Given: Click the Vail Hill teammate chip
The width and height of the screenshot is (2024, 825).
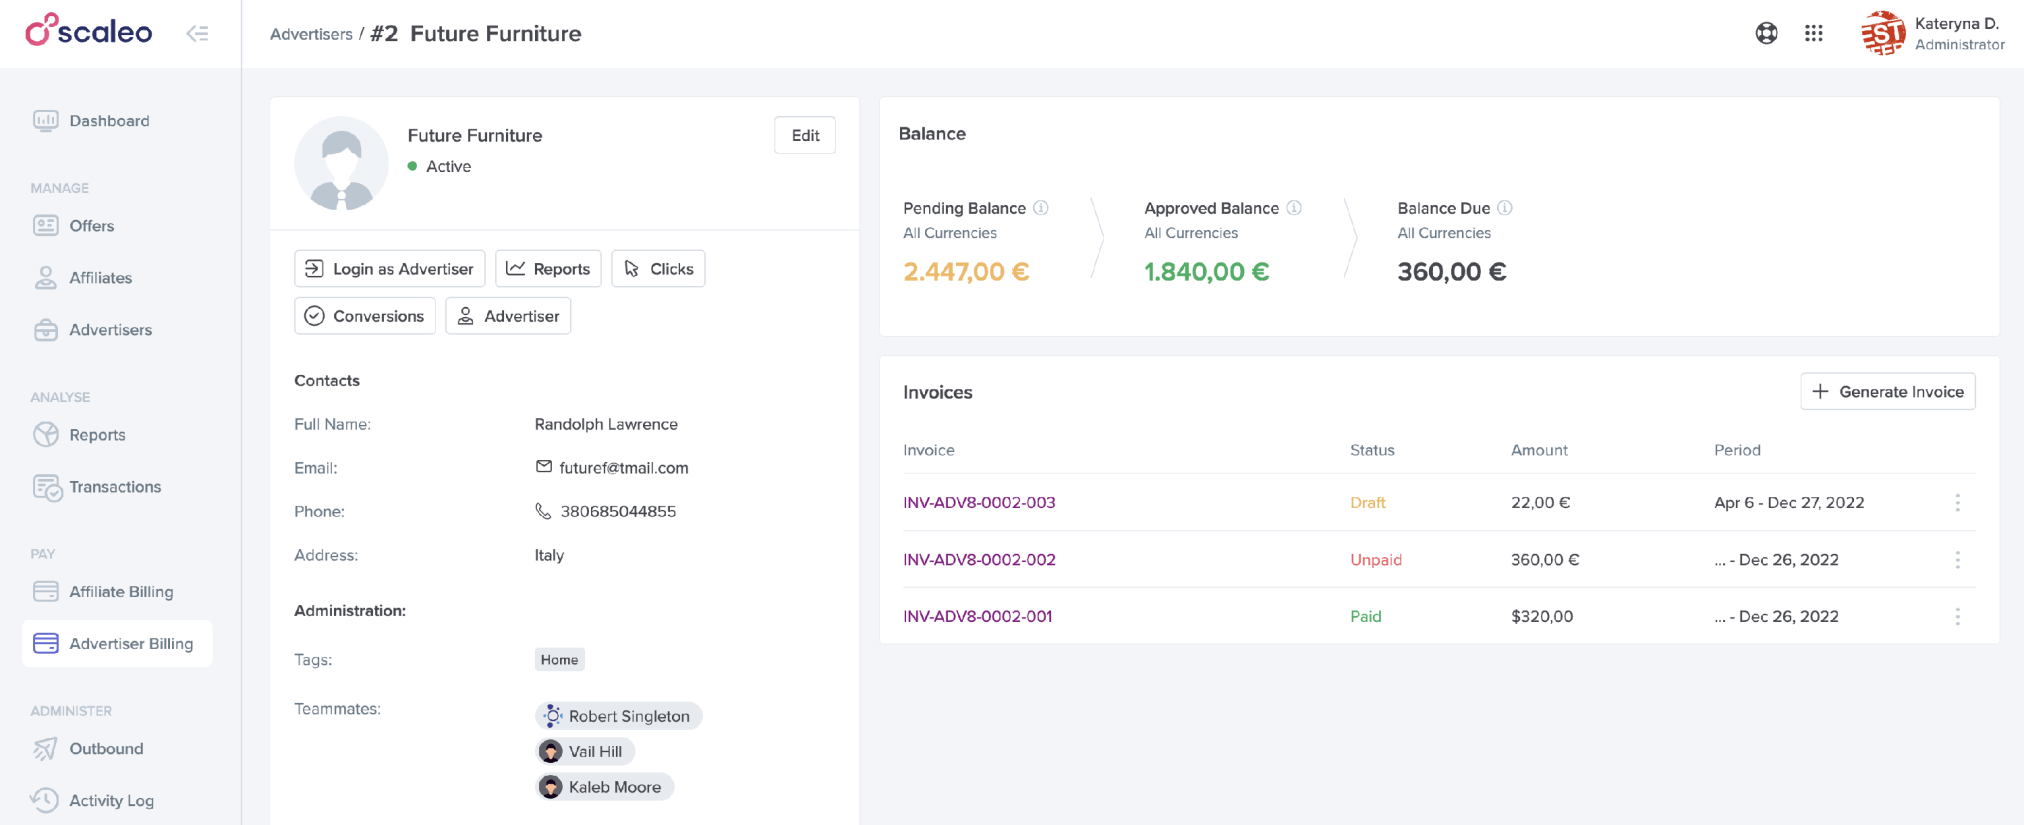Looking at the screenshot, I should click(585, 752).
